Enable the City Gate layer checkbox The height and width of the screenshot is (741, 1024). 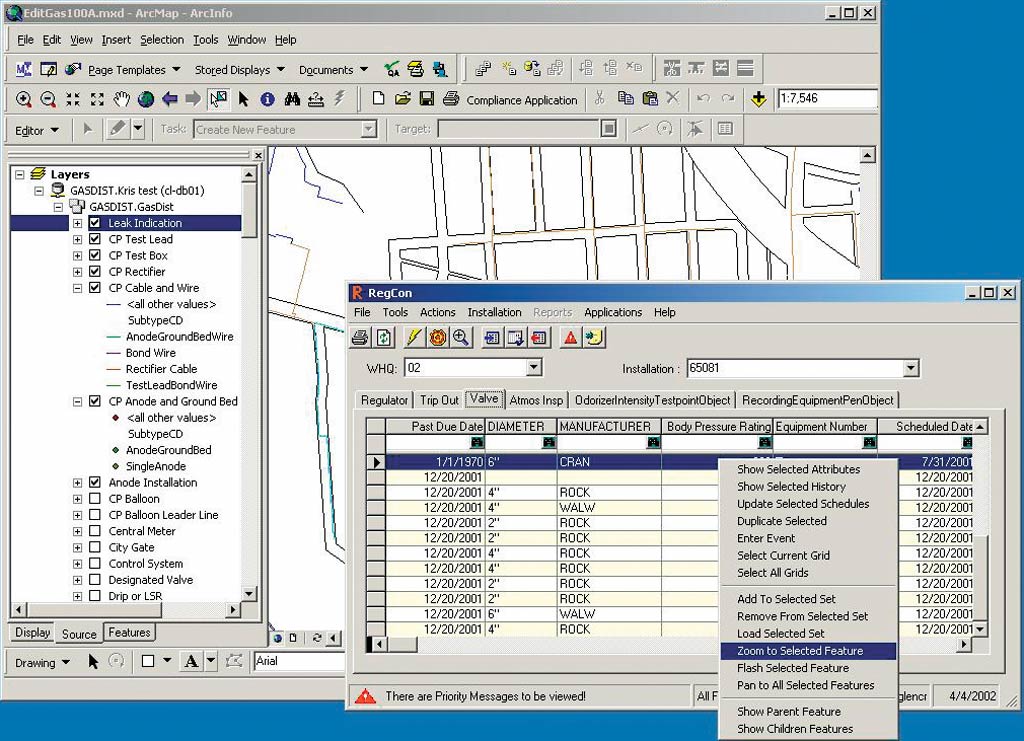point(95,548)
